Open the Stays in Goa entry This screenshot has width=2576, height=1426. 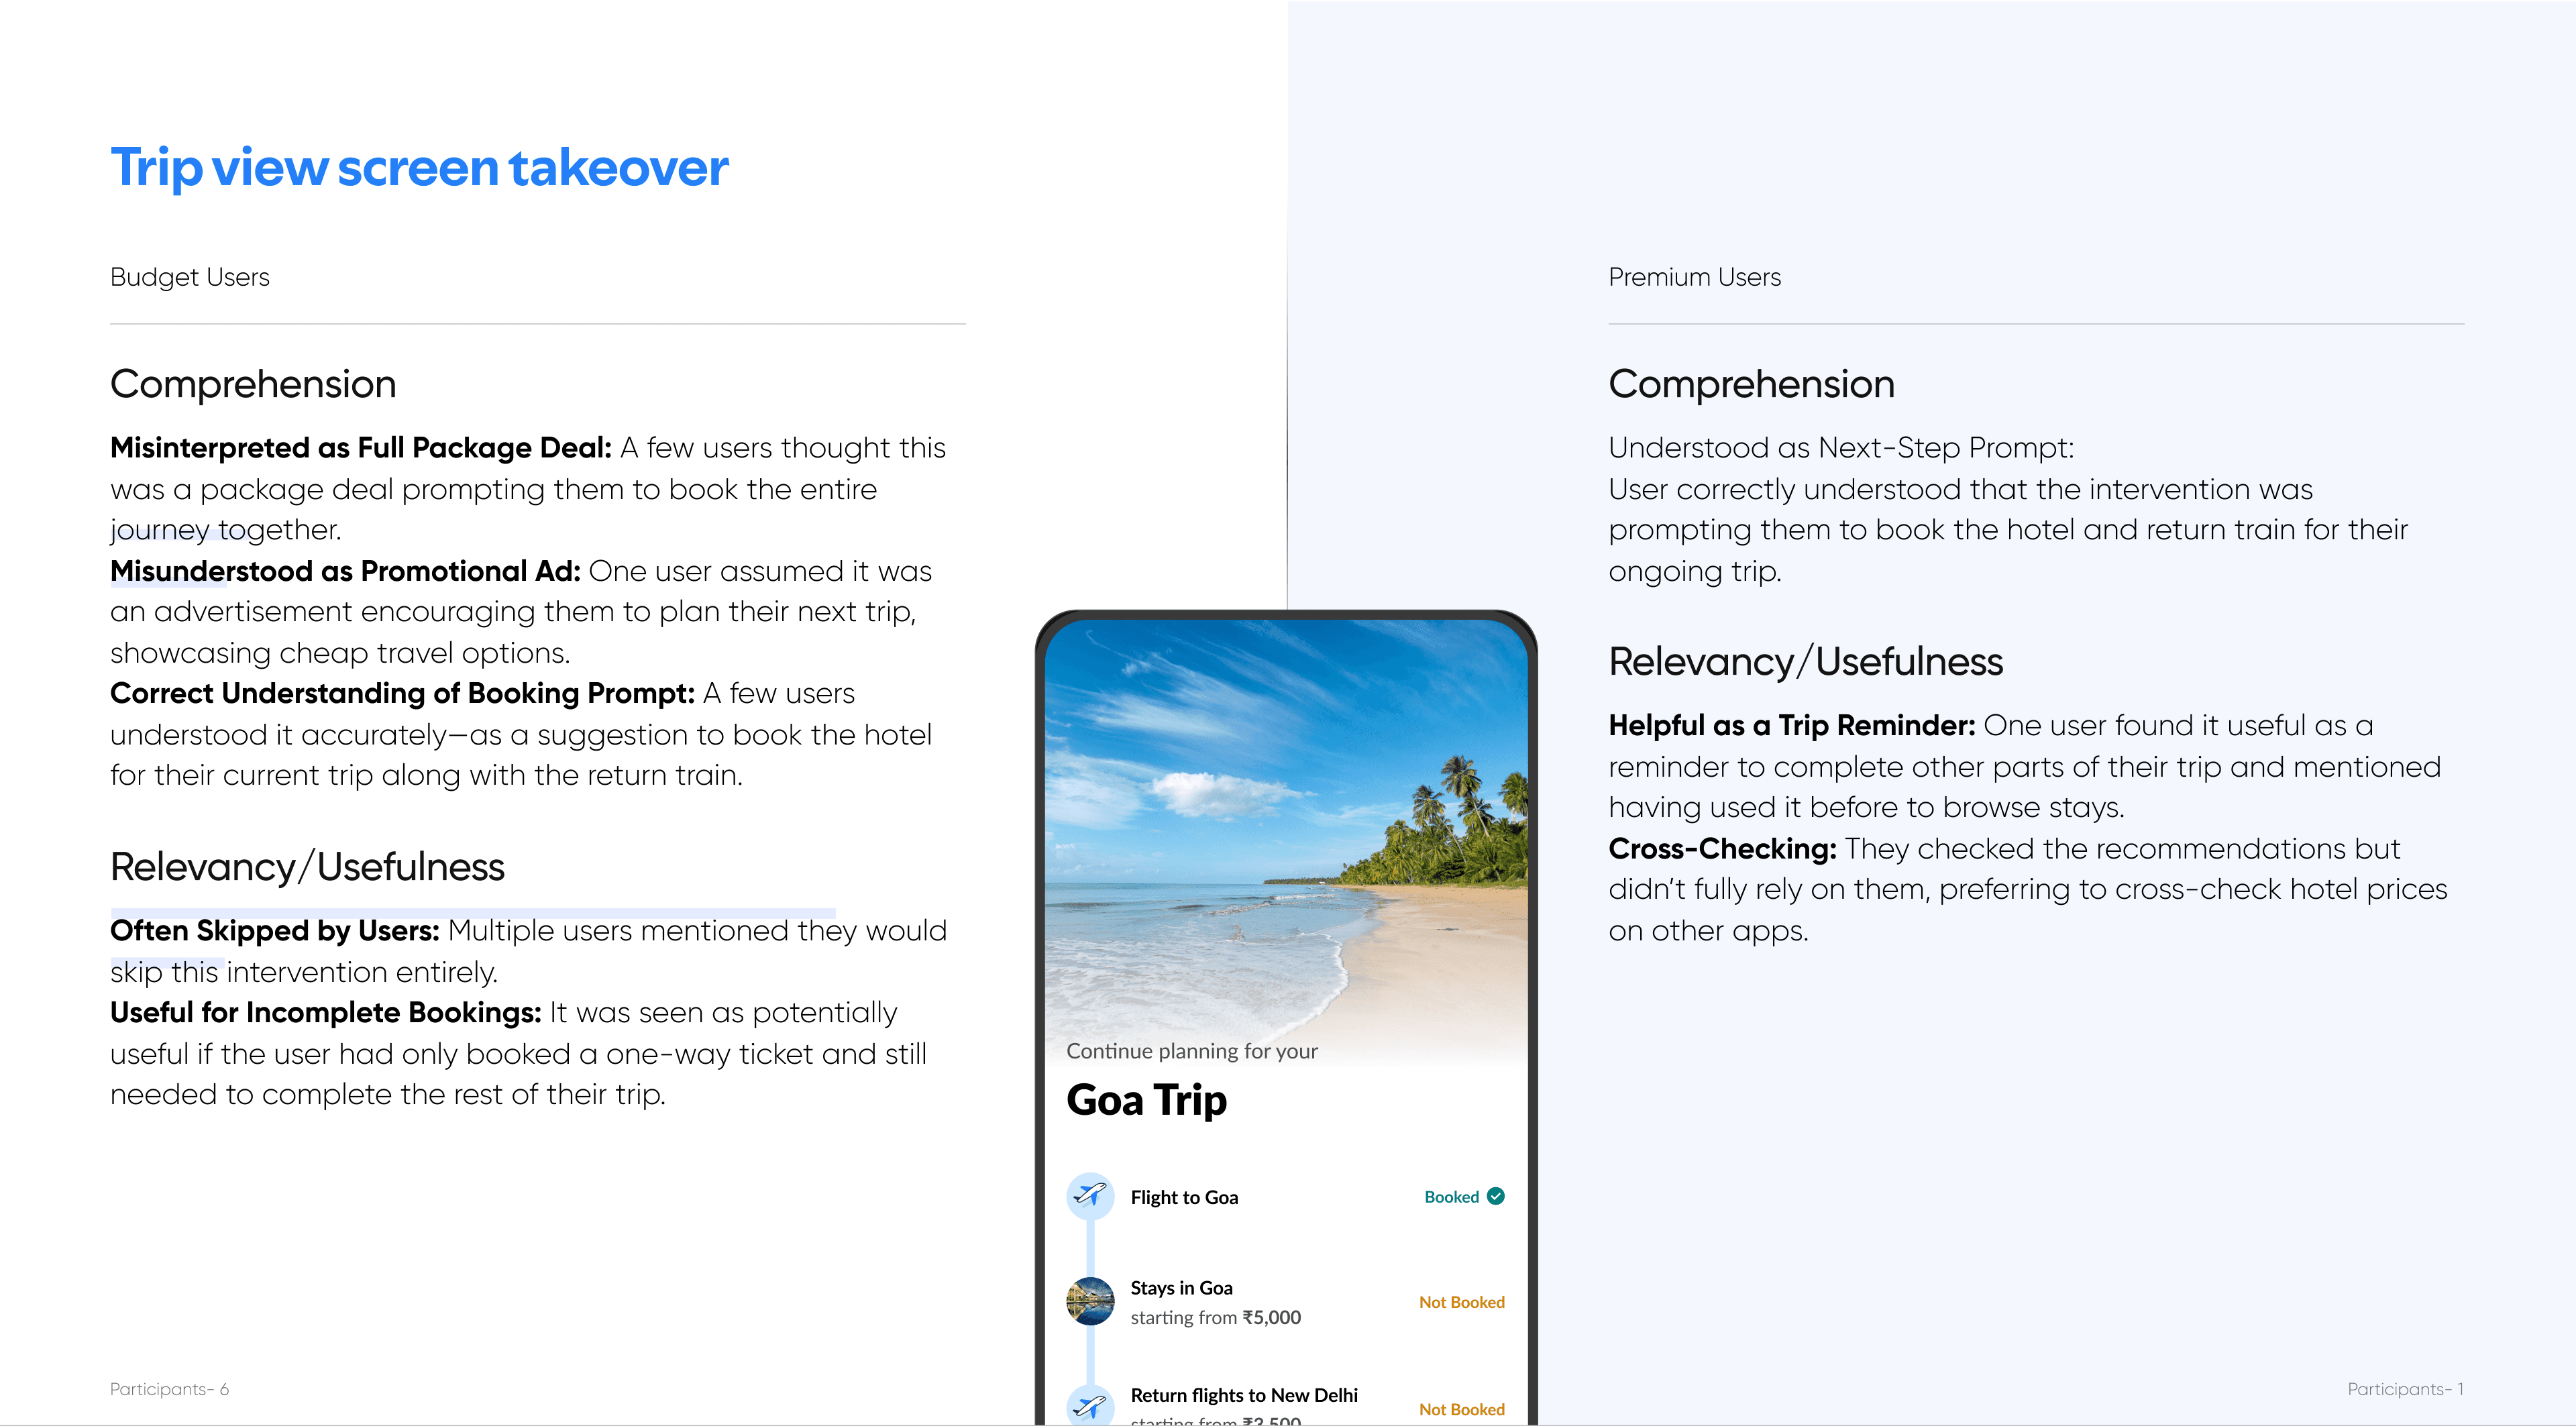pos(1181,1288)
